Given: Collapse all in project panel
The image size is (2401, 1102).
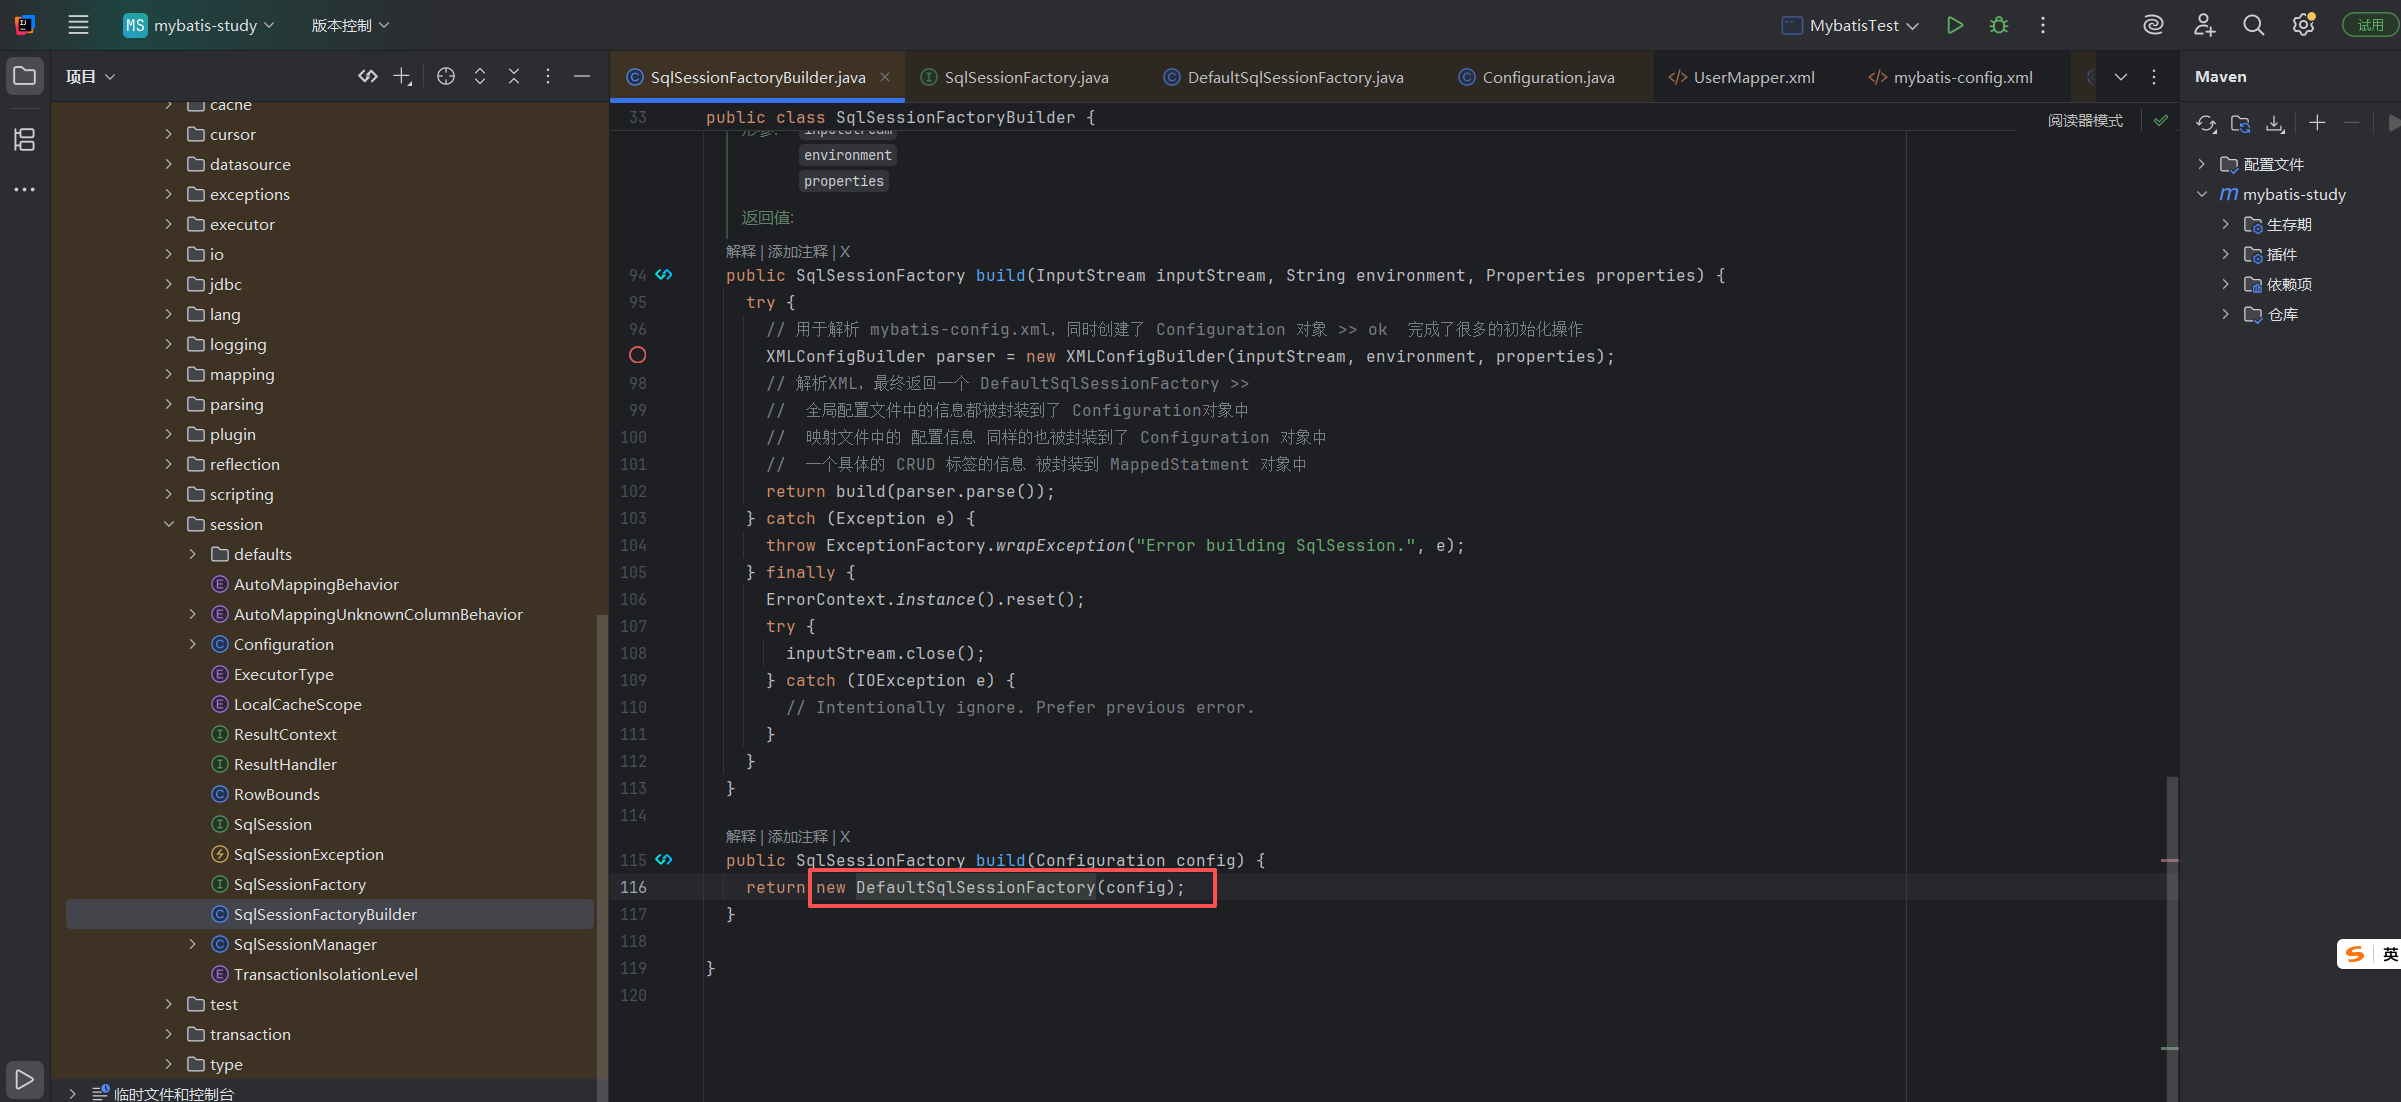Looking at the screenshot, I should 514,76.
